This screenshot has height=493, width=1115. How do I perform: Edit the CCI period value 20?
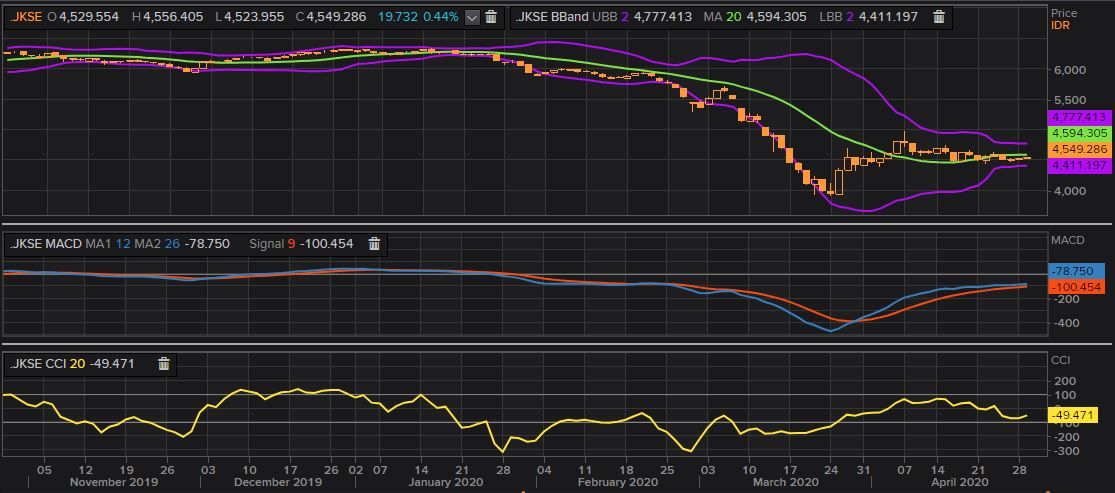(x=76, y=364)
